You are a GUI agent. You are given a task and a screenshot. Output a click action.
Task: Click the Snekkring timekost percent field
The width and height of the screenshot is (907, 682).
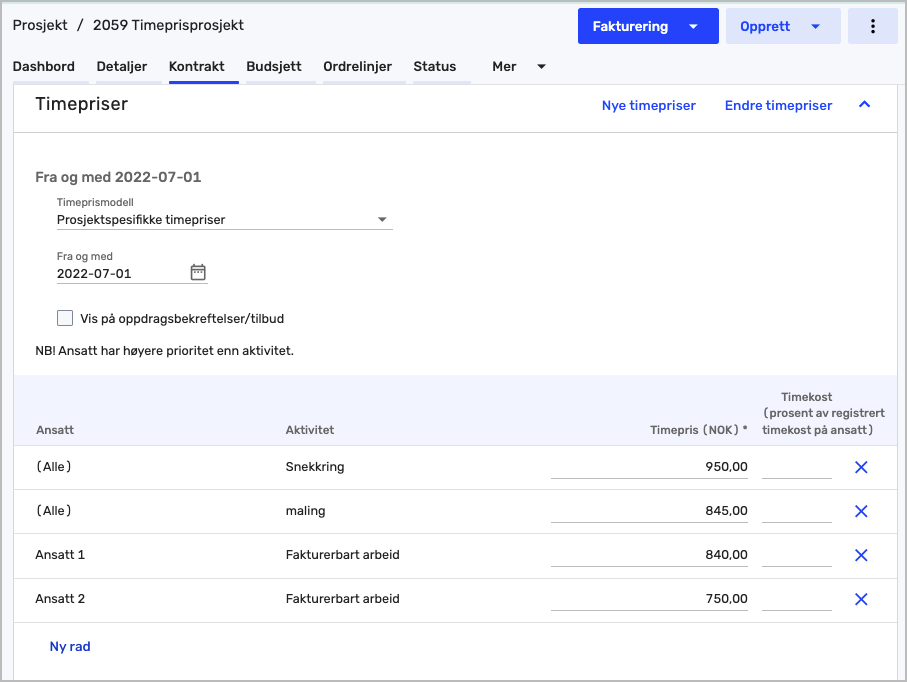coord(797,467)
